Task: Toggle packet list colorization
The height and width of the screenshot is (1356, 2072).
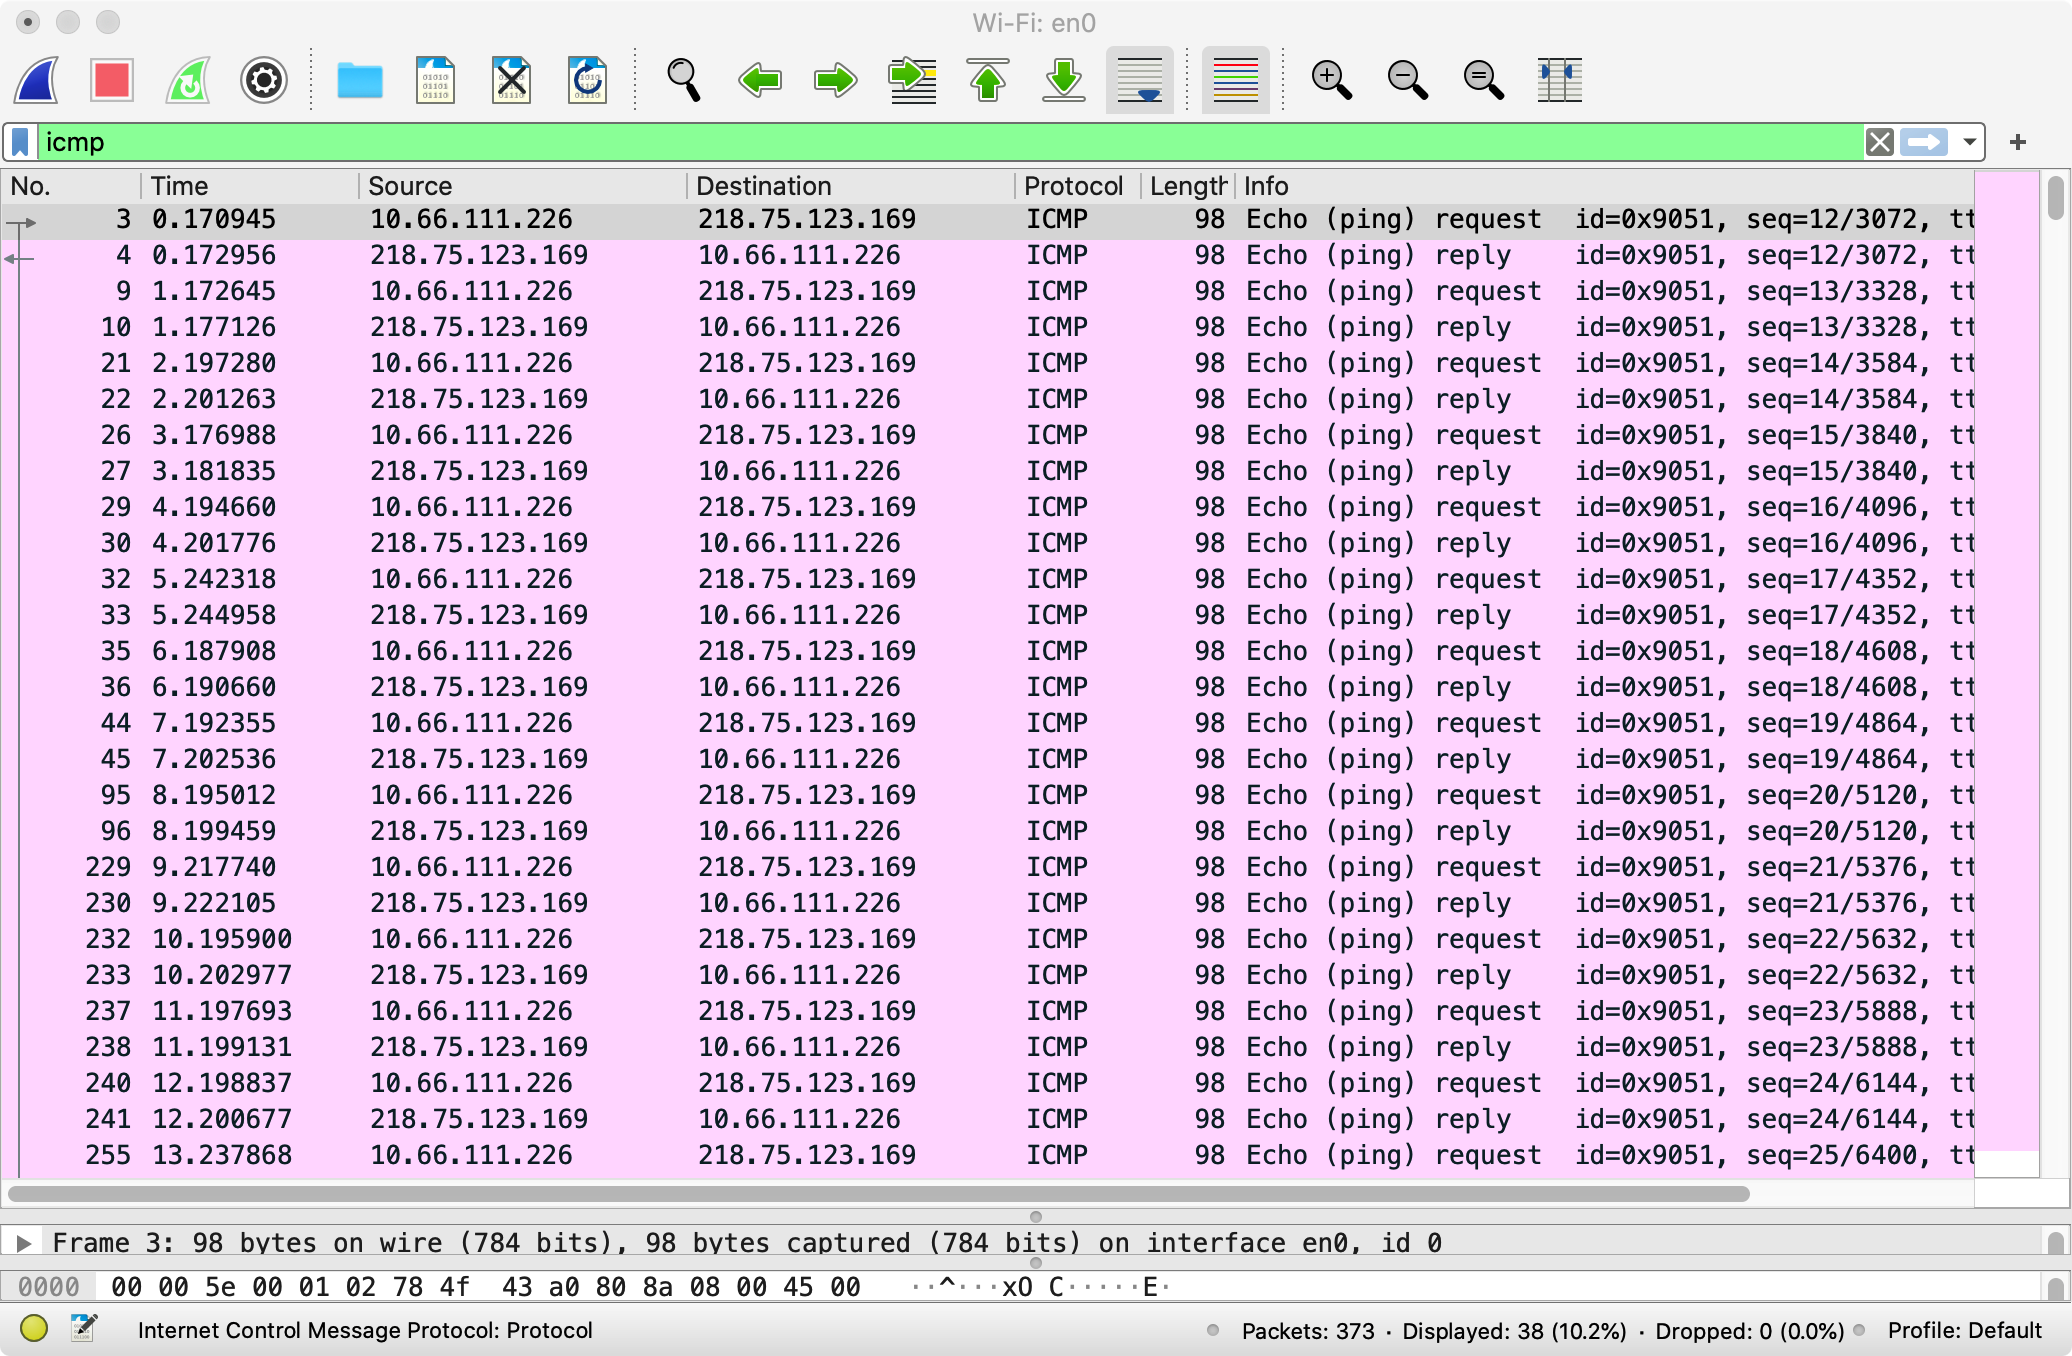Action: [1235, 80]
